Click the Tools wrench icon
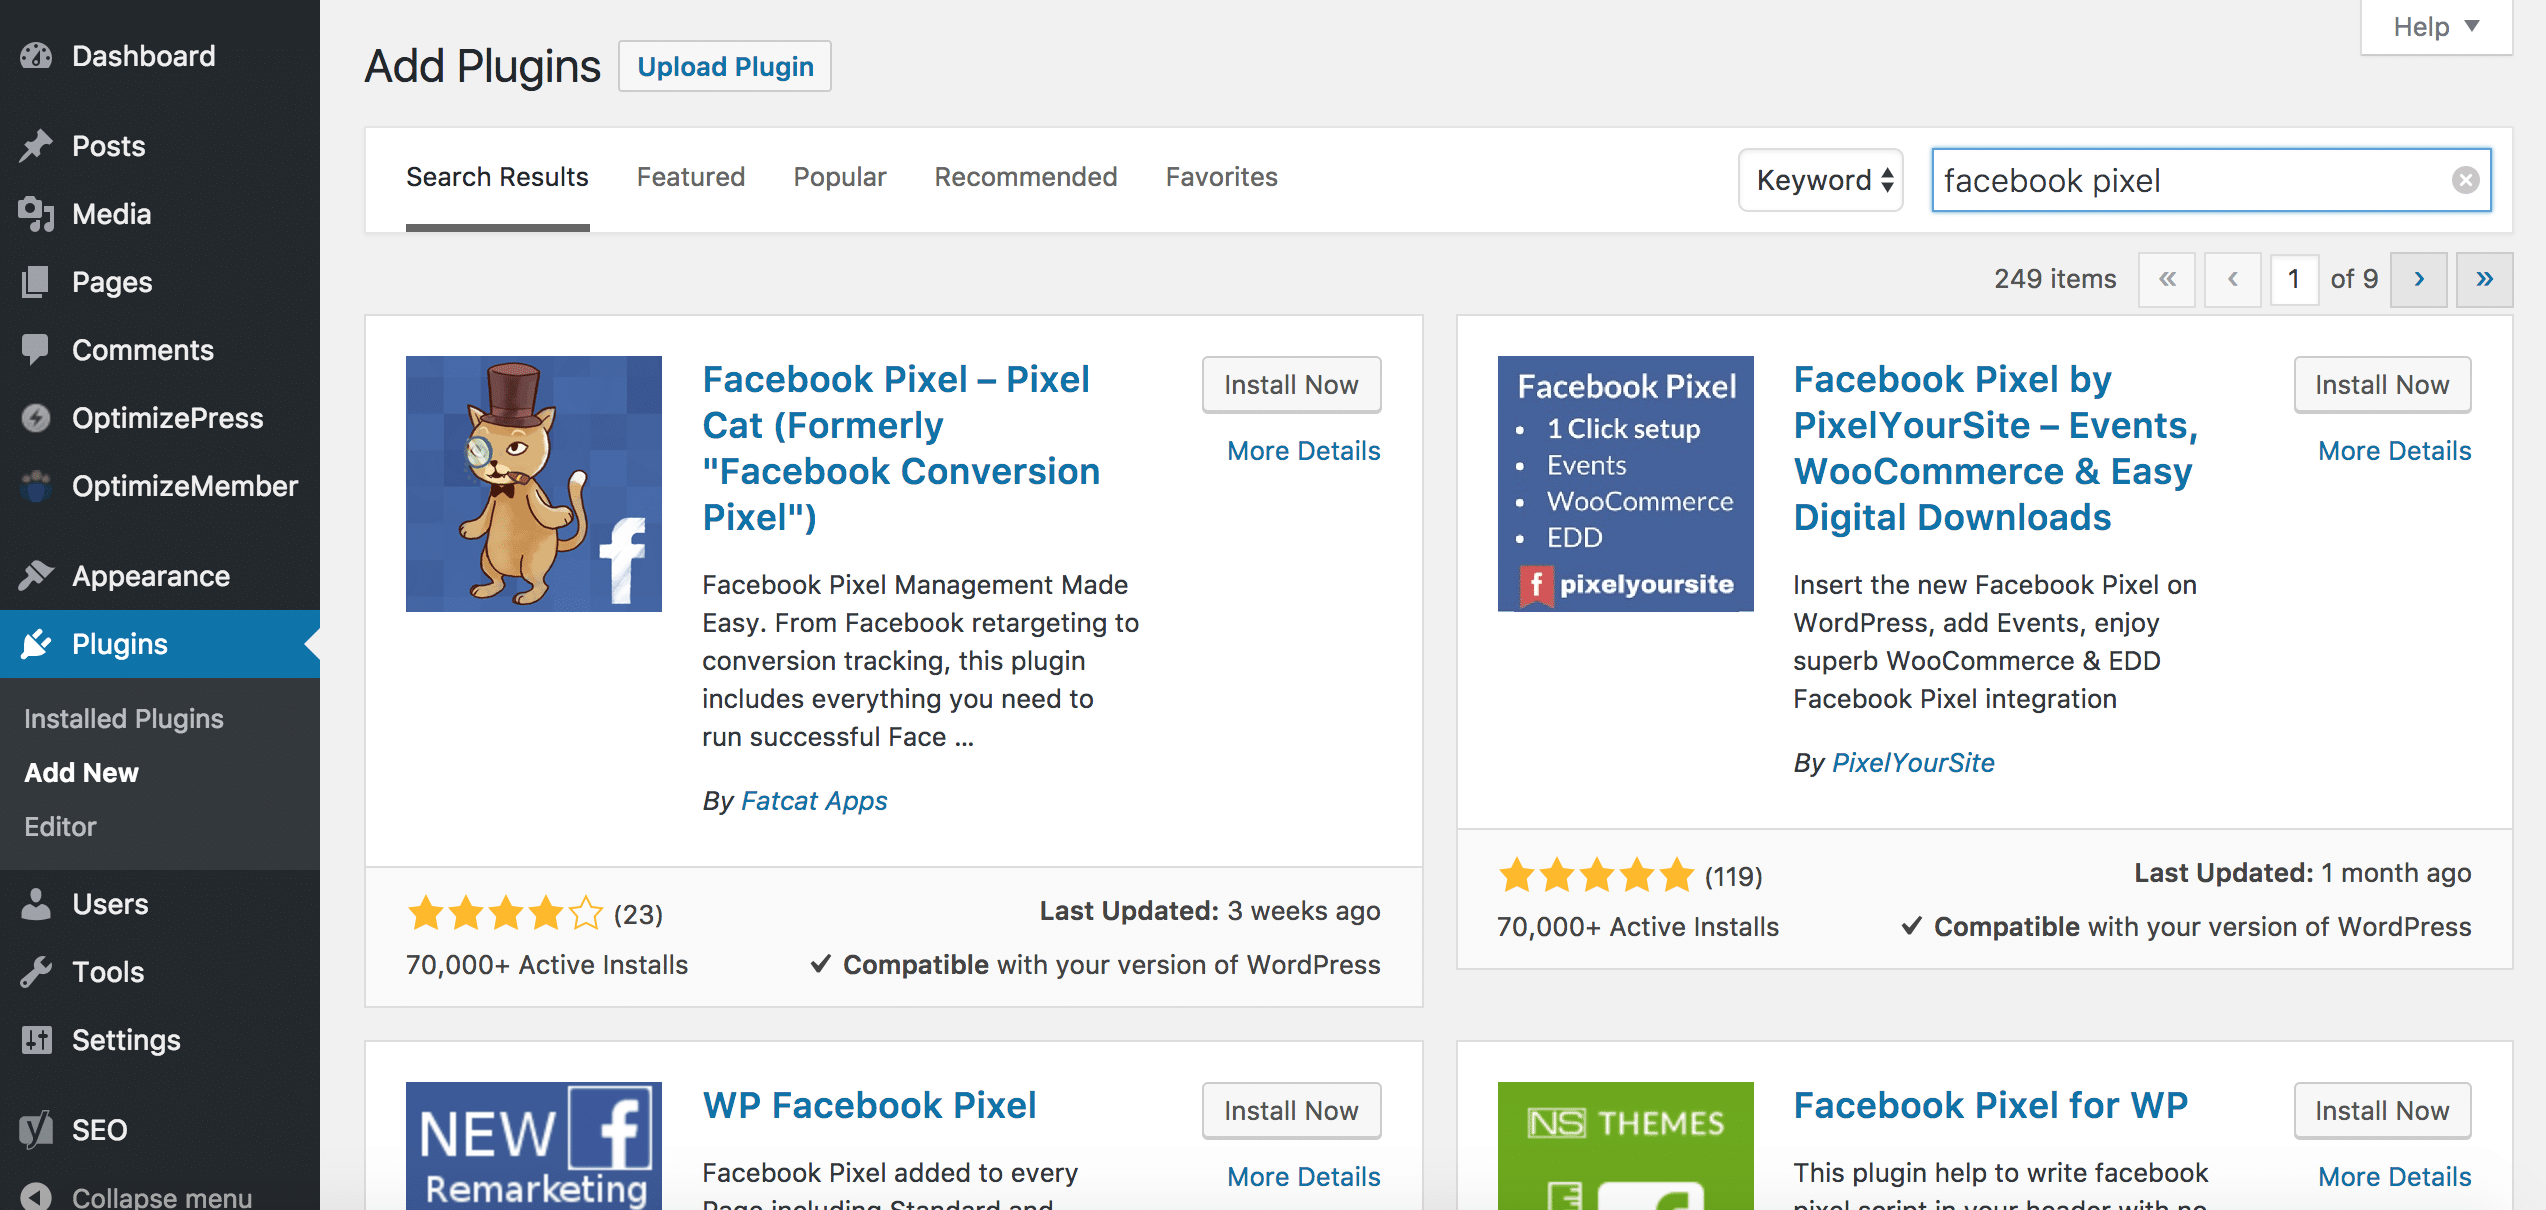Screen dimensions: 2546x1210 (36, 972)
